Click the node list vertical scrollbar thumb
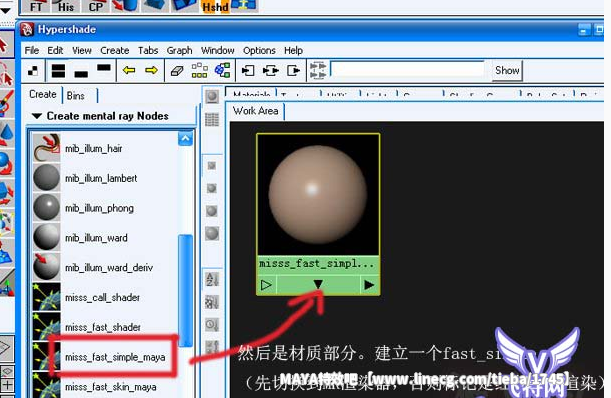Screen dimensions: 611x398 tap(185, 290)
